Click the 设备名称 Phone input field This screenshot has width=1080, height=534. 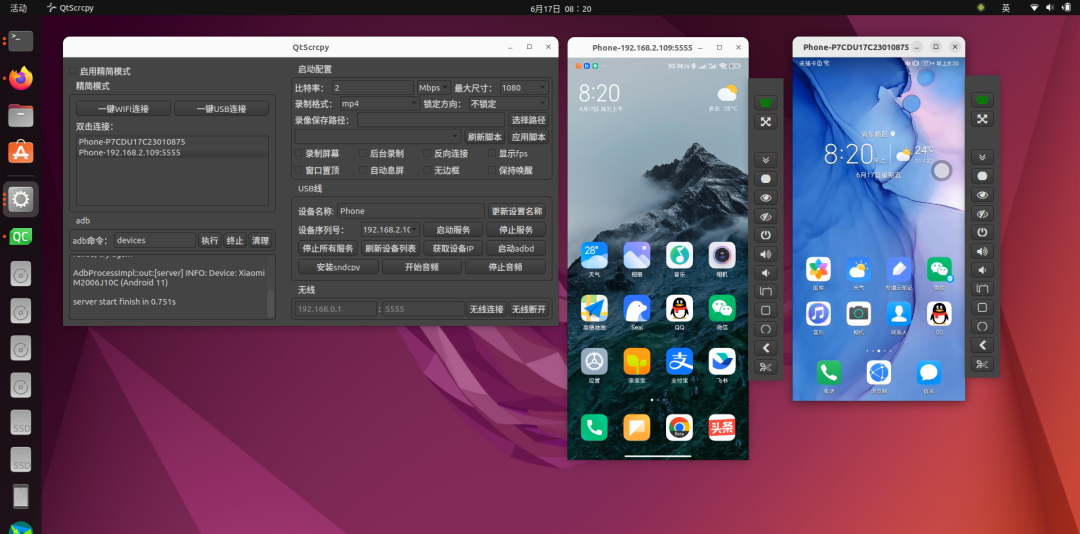(x=411, y=211)
